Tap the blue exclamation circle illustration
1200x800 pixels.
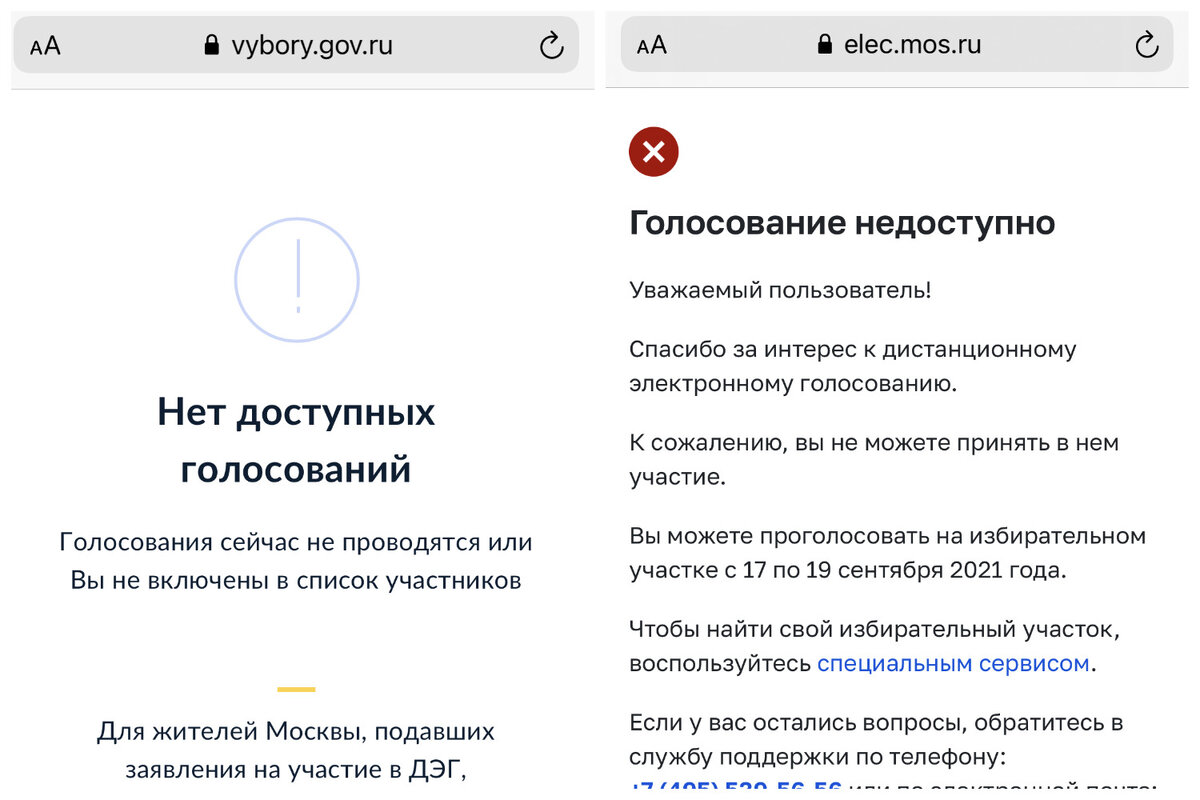coord(296,280)
